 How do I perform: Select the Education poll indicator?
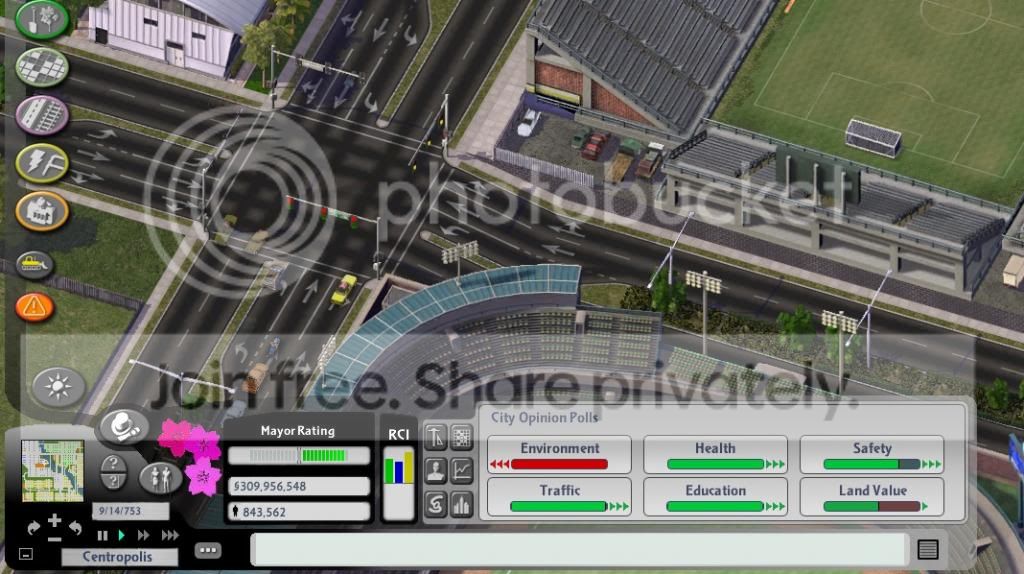pos(715,496)
